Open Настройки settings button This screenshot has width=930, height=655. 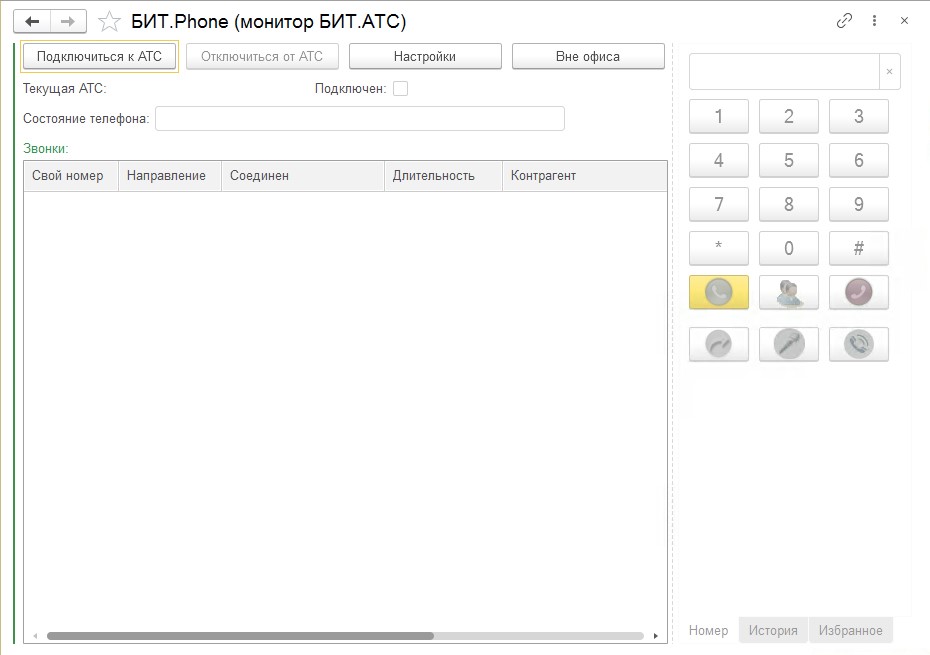tap(425, 57)
